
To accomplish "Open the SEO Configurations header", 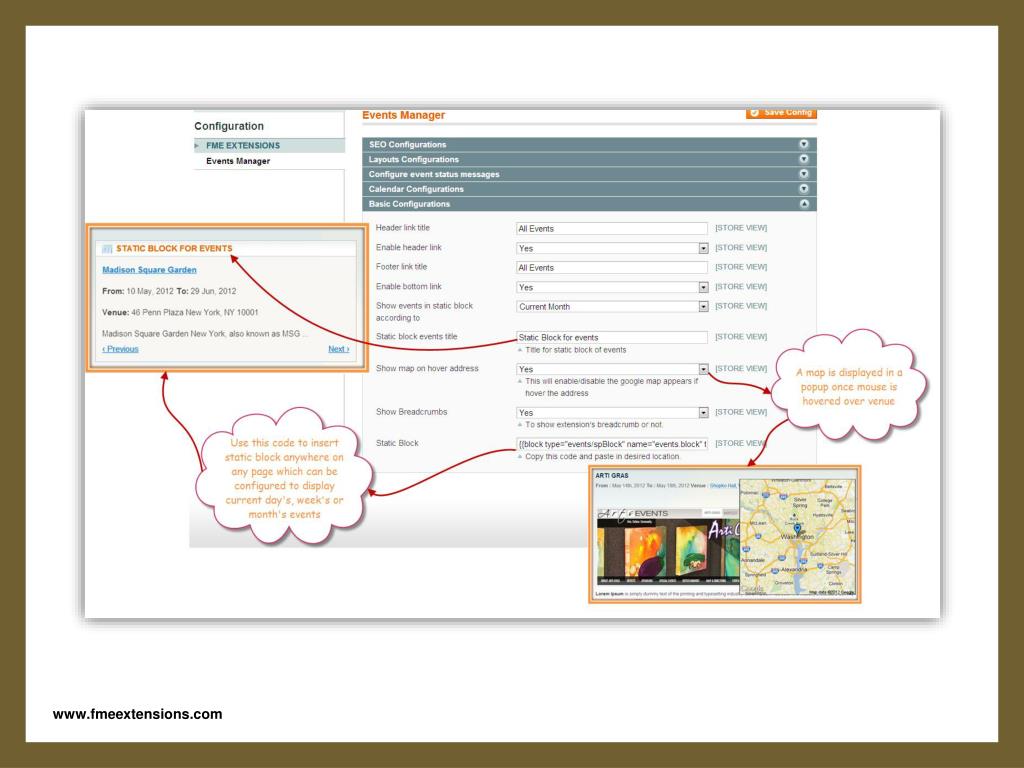I will pyautogui.click(x=589, y=144).
